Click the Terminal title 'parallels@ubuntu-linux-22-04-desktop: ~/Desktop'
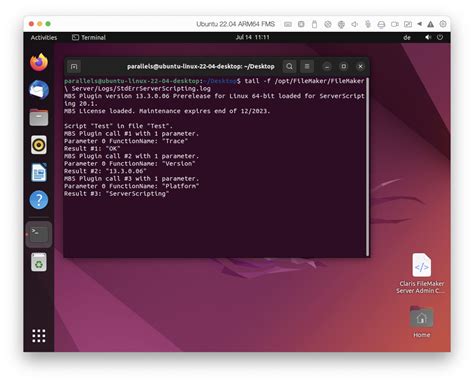474x383 pixels. click(201, 67)
